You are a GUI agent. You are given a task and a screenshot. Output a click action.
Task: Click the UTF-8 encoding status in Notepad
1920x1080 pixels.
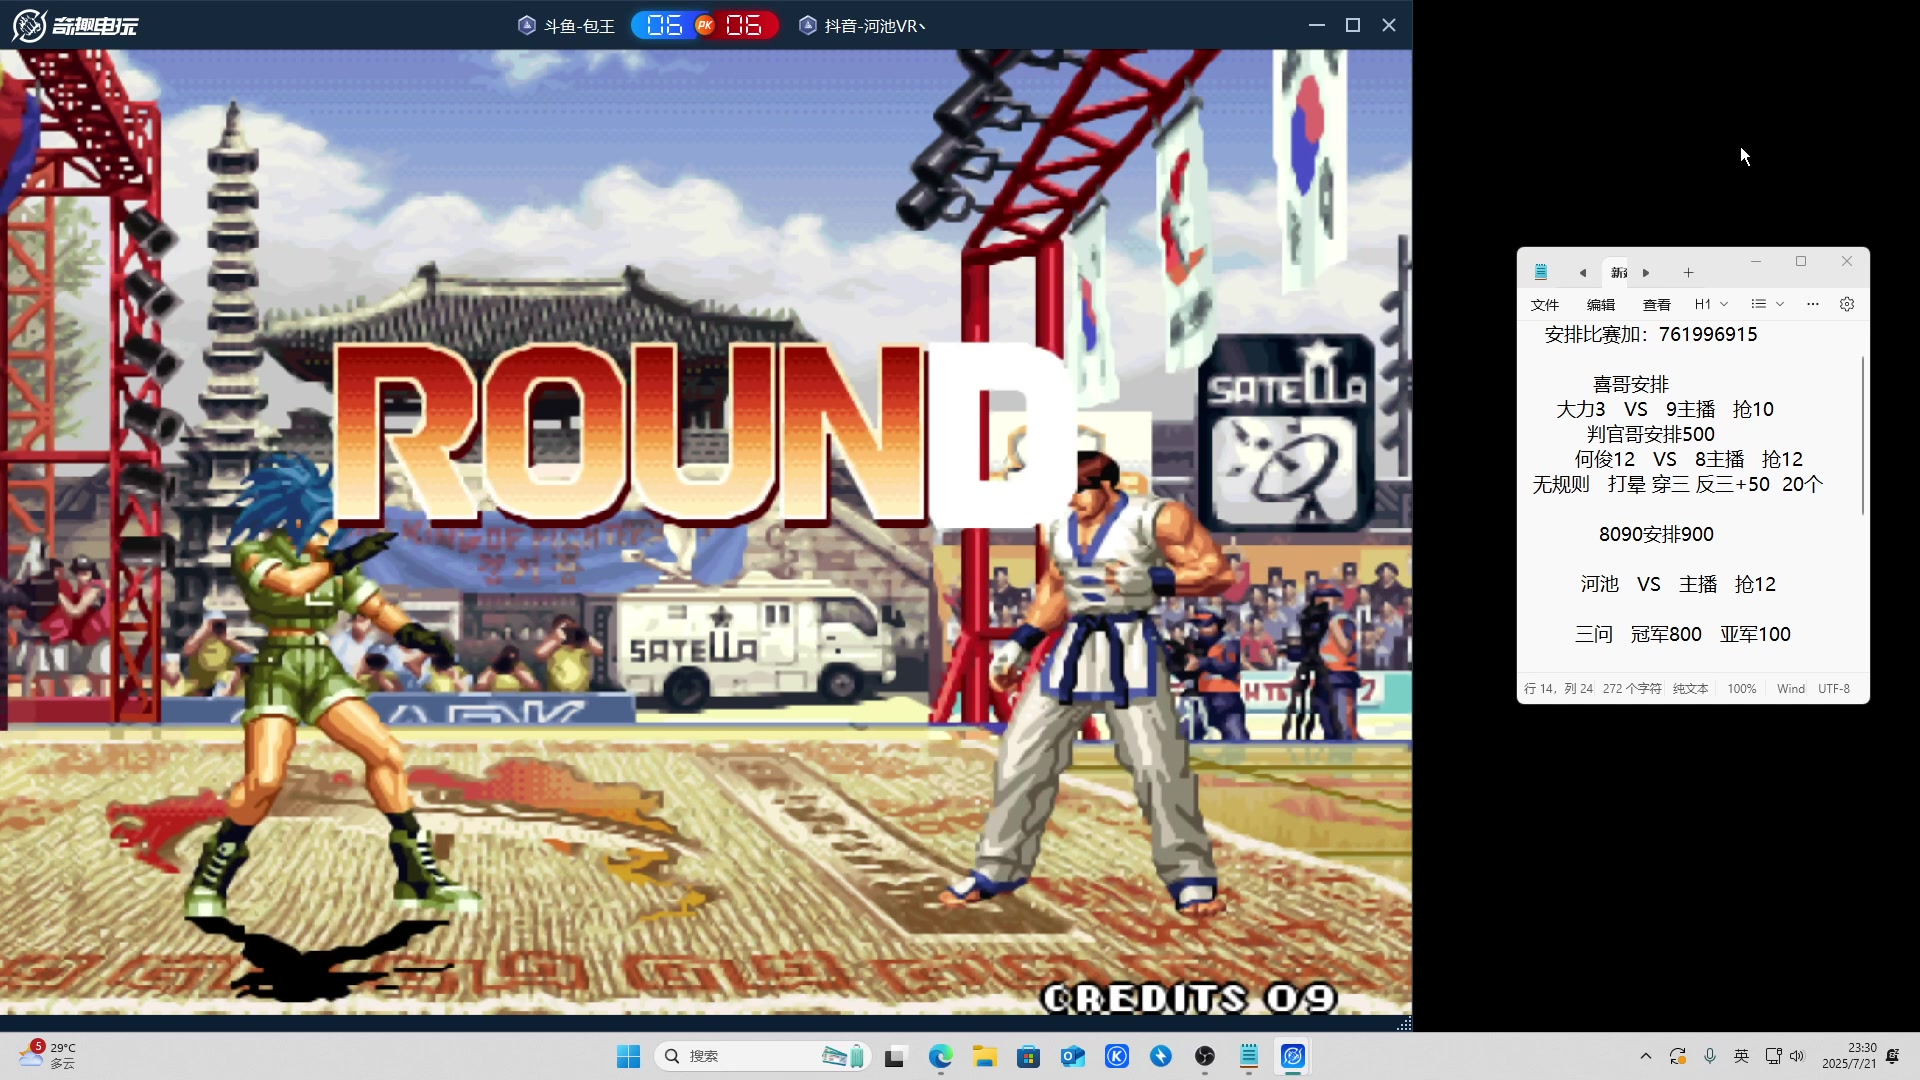coord(1833,689)
